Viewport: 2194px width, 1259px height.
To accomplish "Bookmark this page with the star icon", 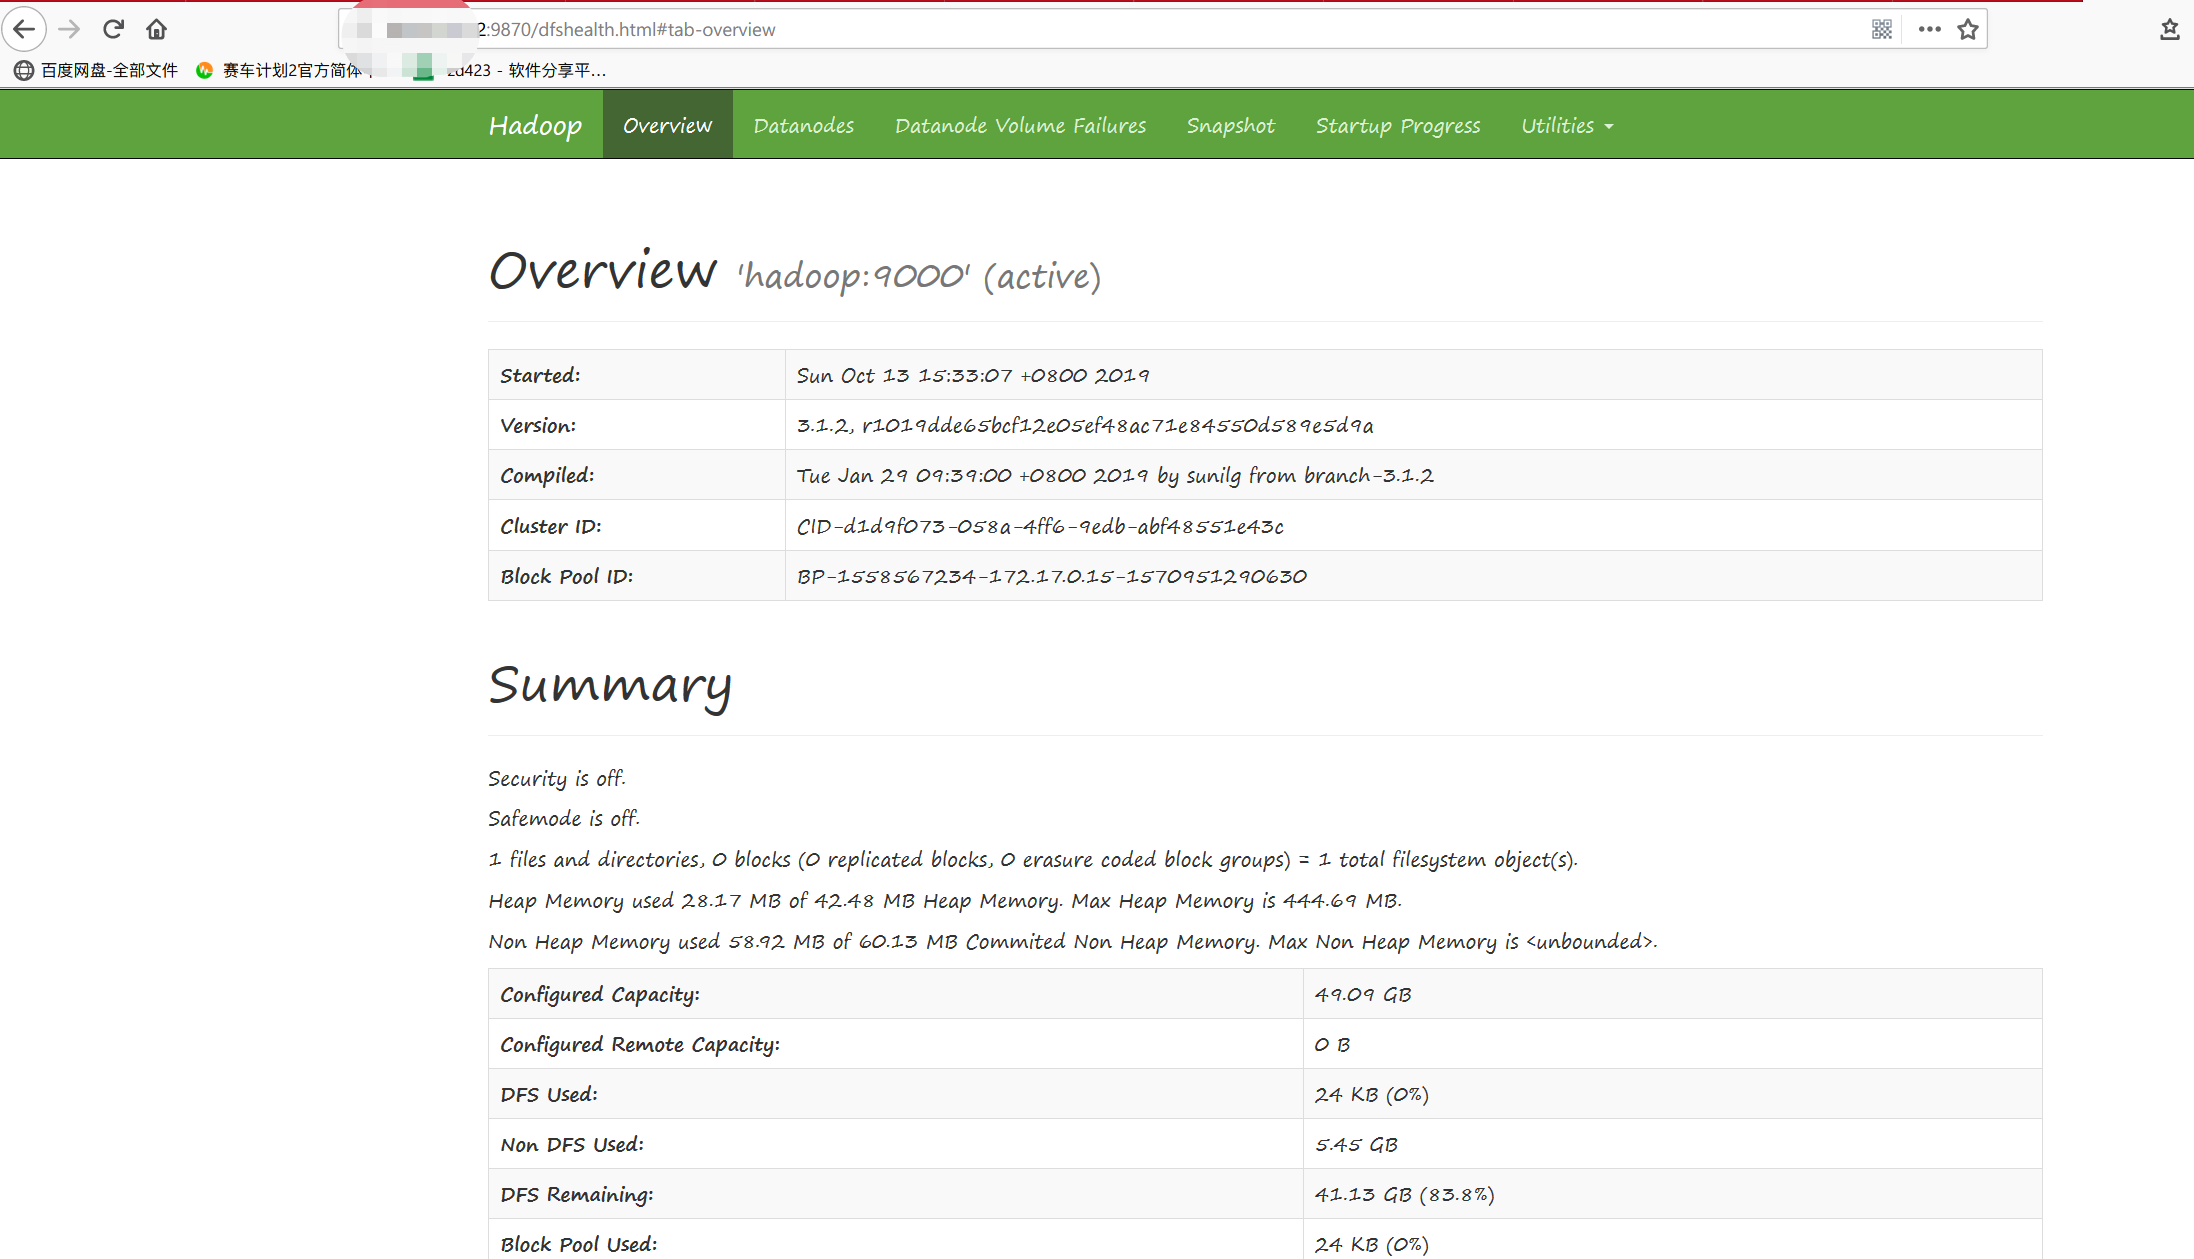I will point(1968,29).
